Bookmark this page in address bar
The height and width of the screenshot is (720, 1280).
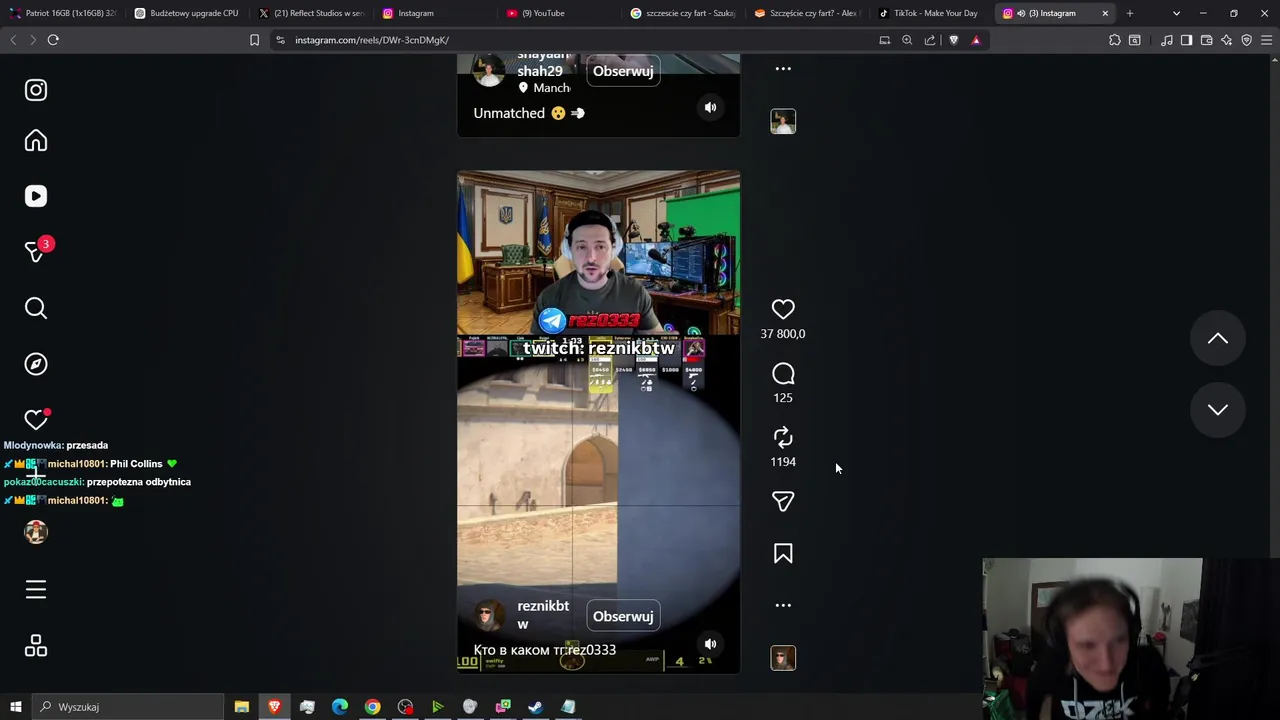[x=254, y=40]
